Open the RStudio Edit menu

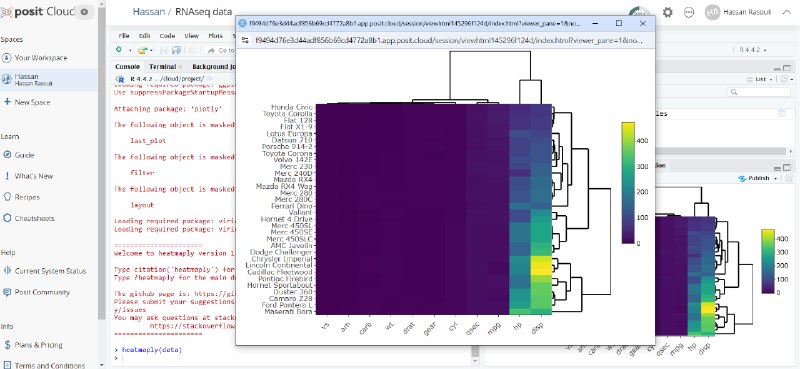pos(144,36)
